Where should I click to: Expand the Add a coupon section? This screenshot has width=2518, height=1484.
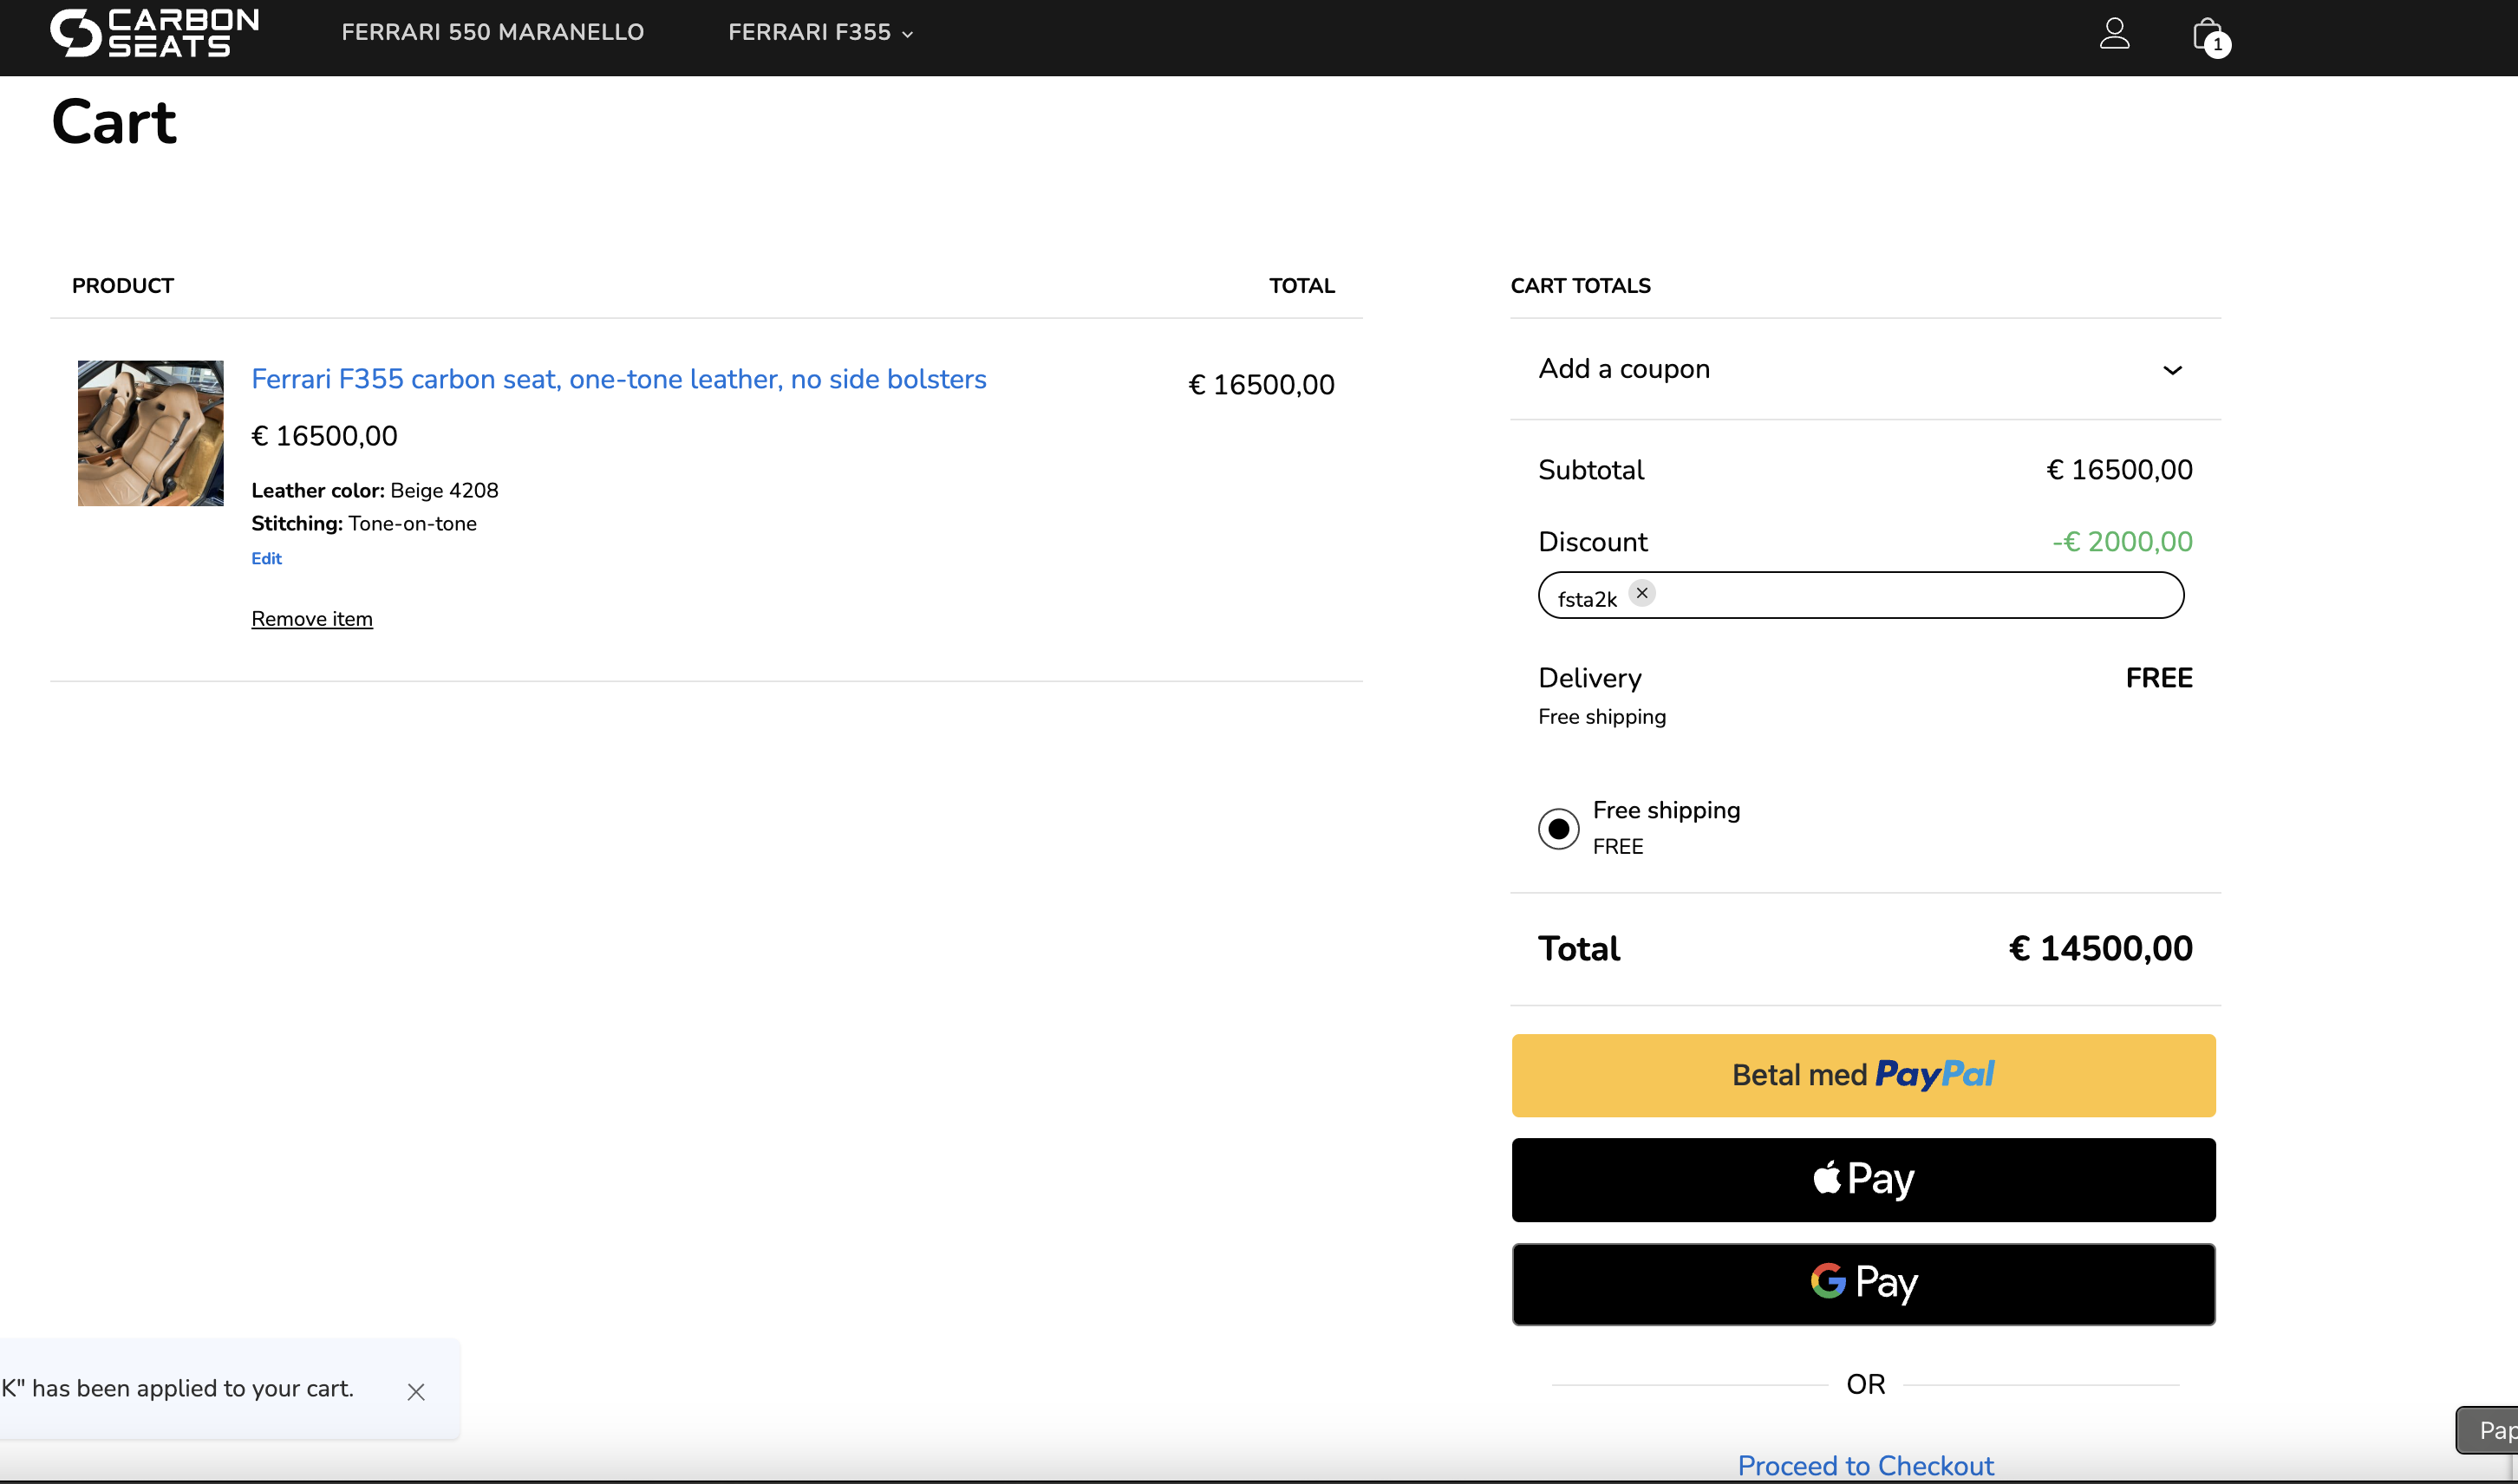(x=1864, y=369)
